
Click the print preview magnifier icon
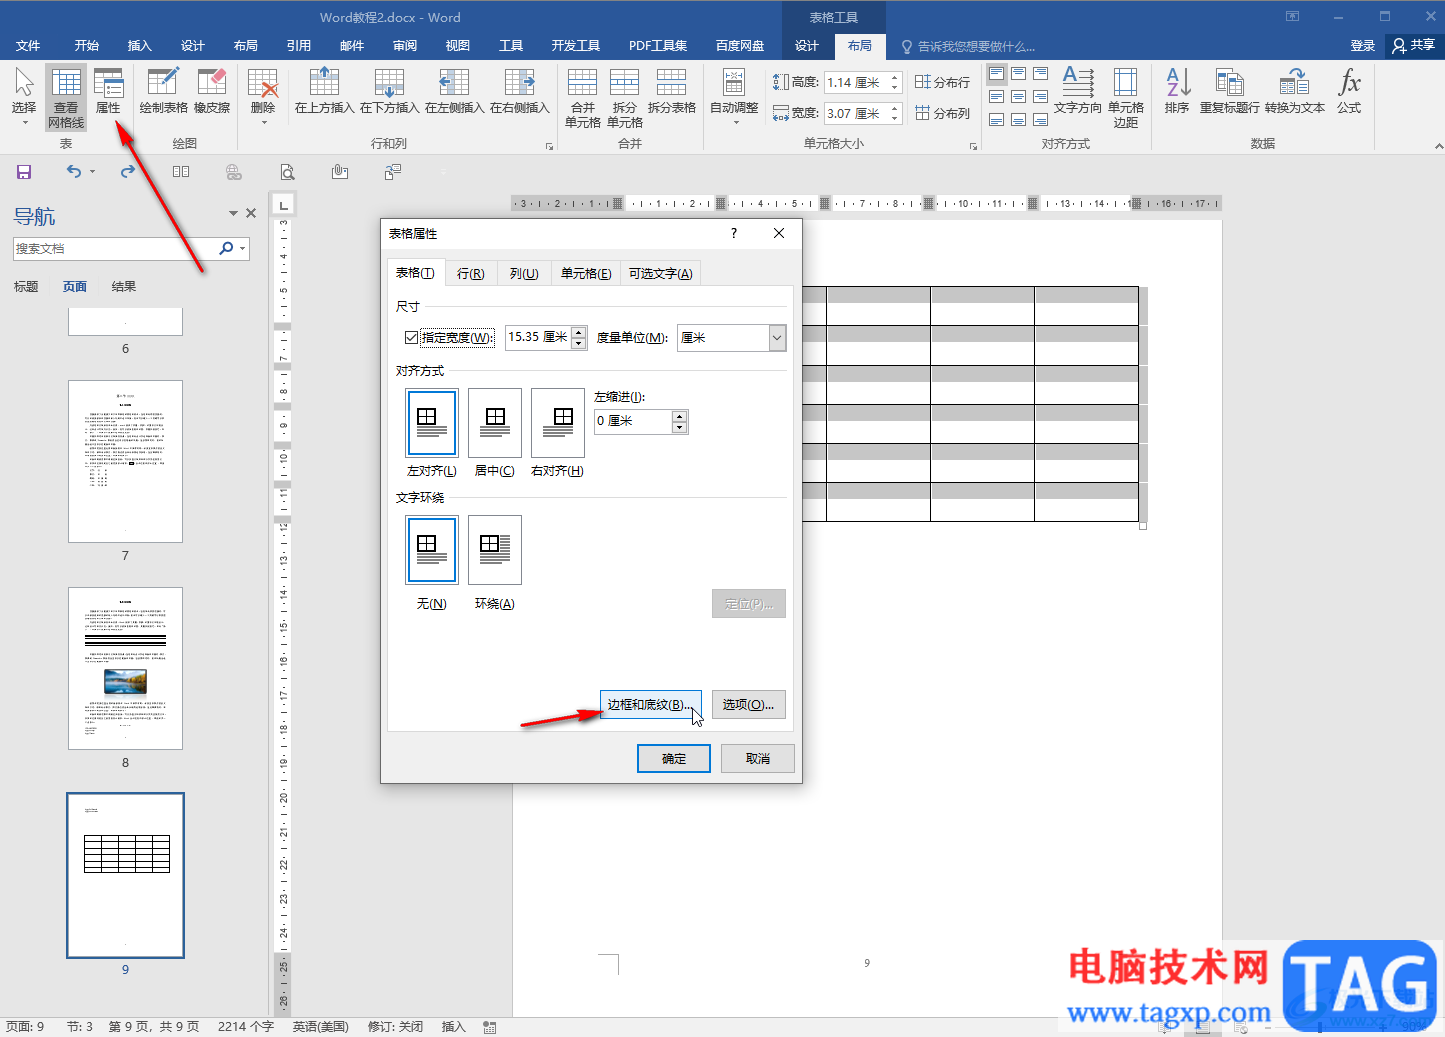pyautogui.click(x=287, y=172)
